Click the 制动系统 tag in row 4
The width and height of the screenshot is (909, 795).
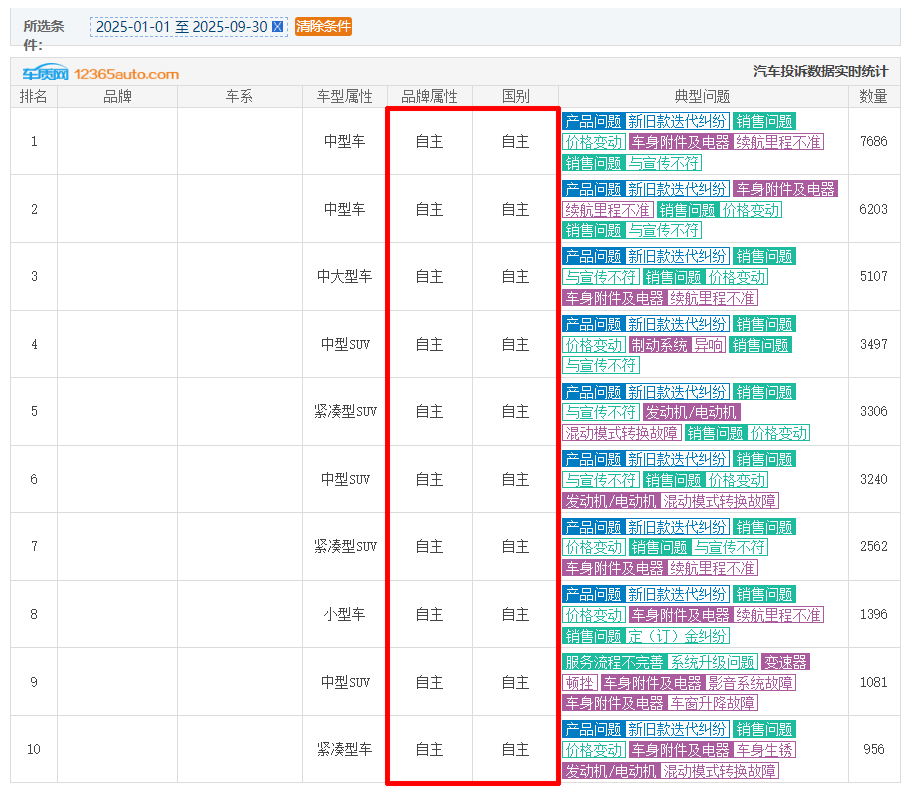(x=659, y=345)
